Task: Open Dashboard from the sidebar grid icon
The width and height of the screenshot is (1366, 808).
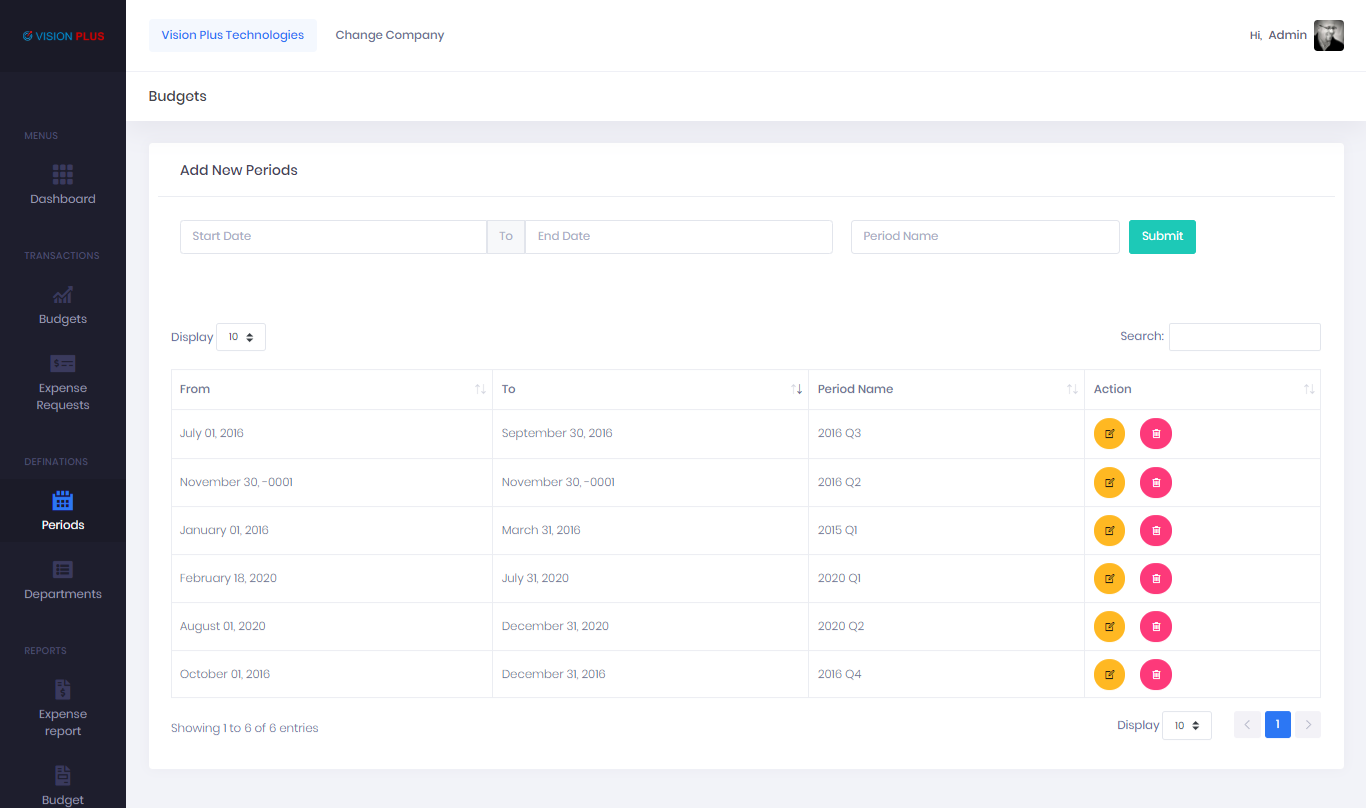Action: coord(63,176)
